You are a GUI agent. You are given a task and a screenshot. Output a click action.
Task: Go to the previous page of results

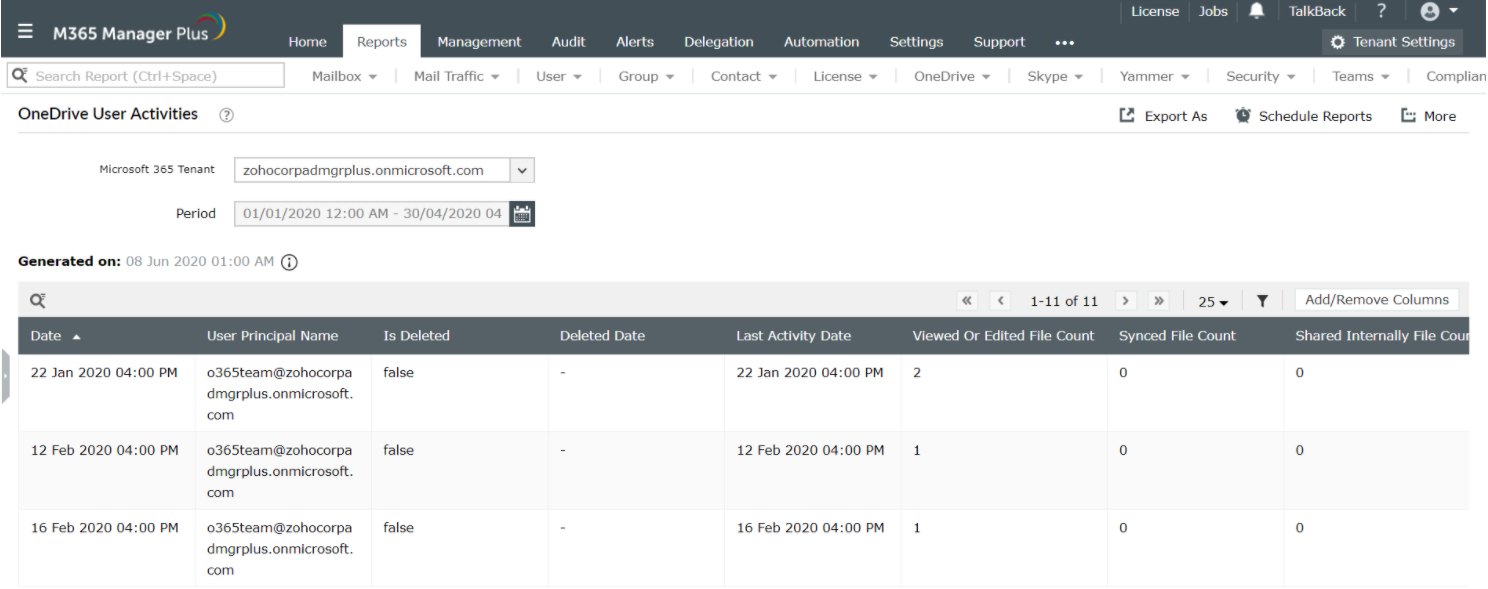click(x=1000, y=301)
